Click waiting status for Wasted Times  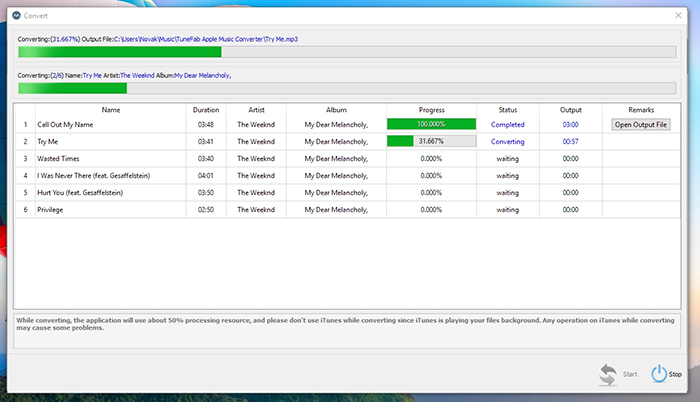click(x=508, y=159)
